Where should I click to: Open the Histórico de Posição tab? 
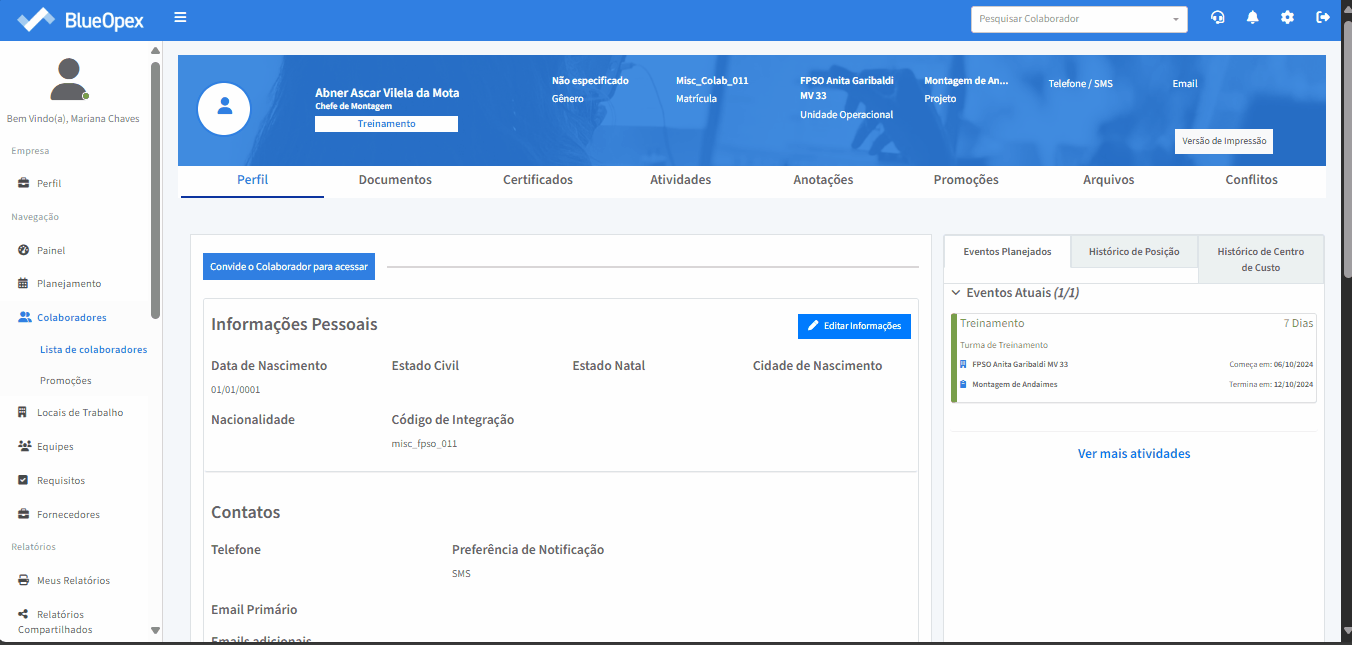point(1134,252)
